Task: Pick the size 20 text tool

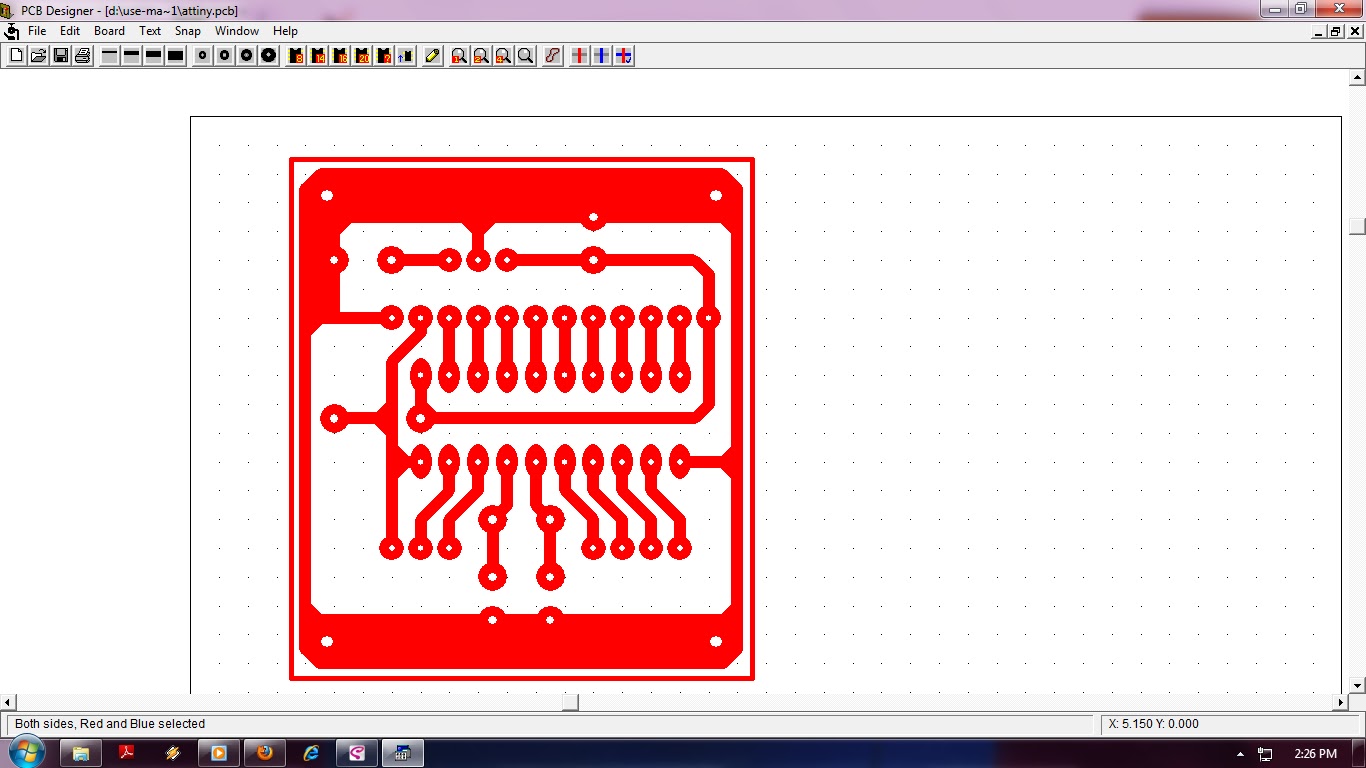Action: 361,56
